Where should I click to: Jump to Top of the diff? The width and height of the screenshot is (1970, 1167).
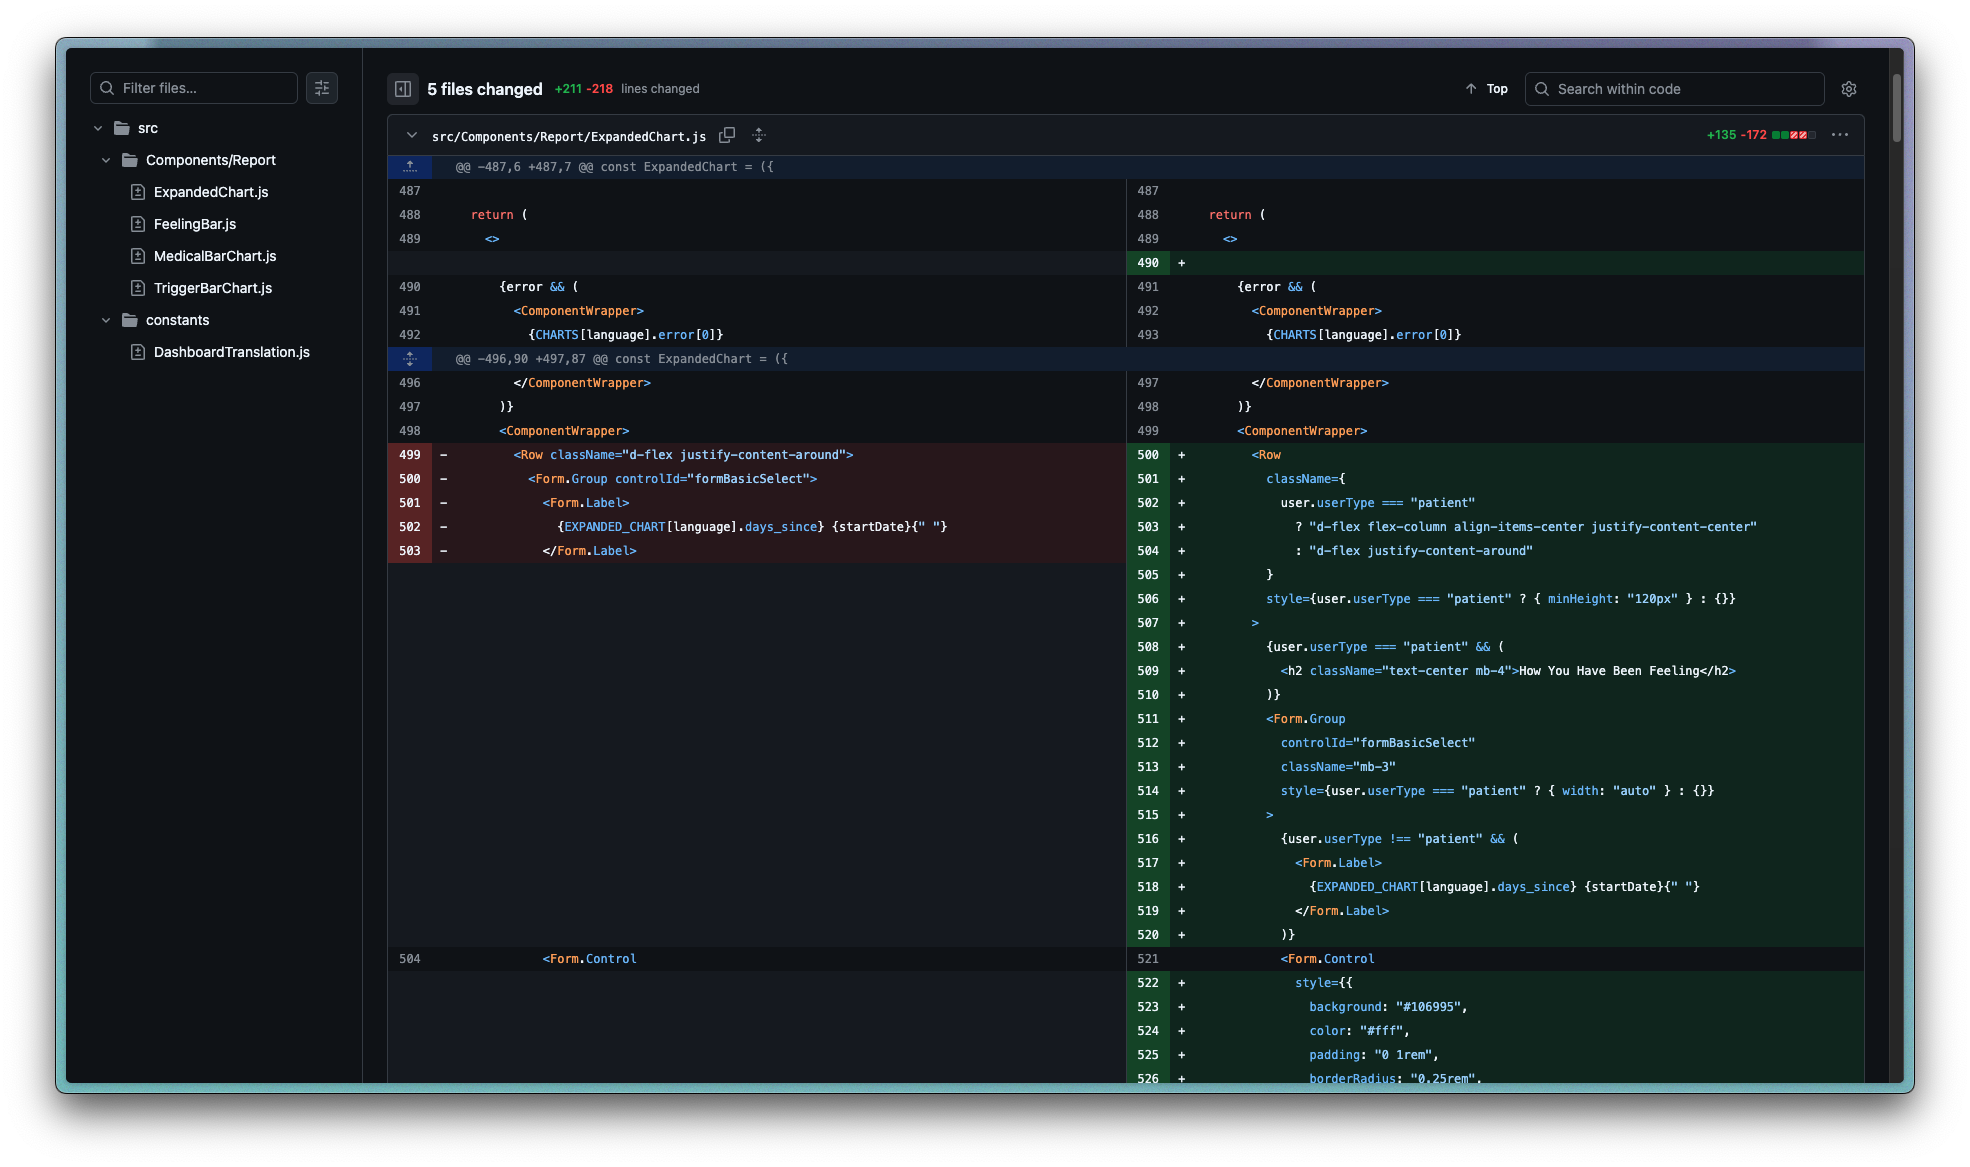pos(1486,89)
